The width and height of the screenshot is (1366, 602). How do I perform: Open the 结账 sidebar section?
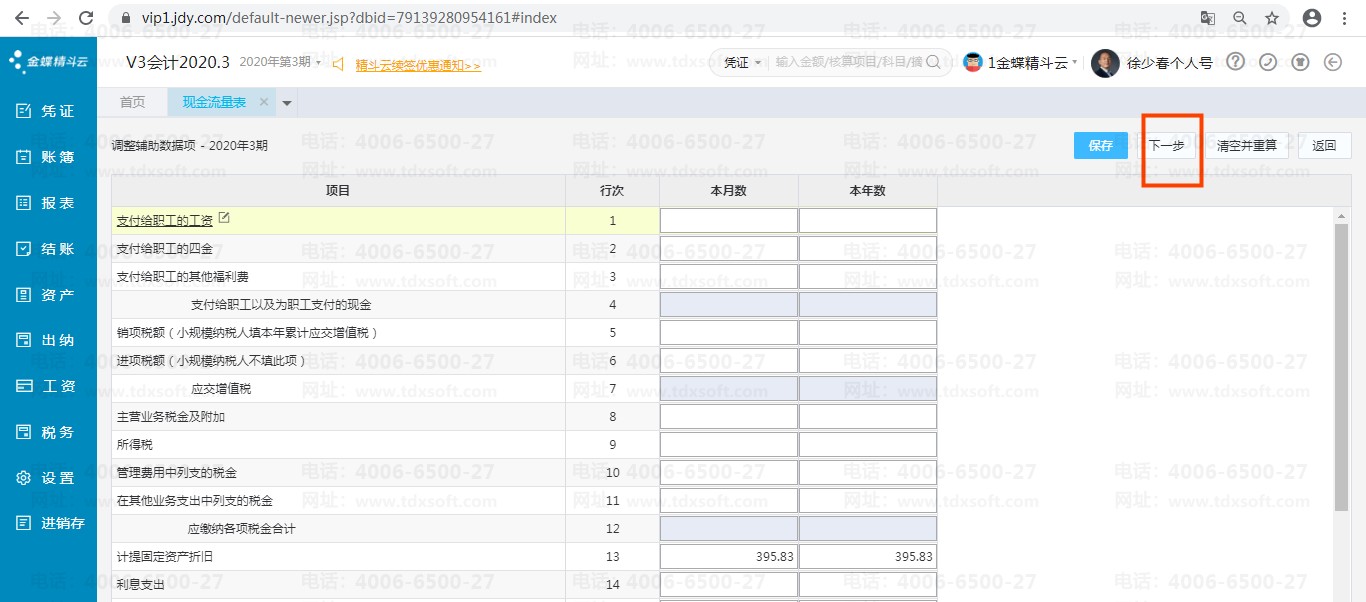pos(47,249)
